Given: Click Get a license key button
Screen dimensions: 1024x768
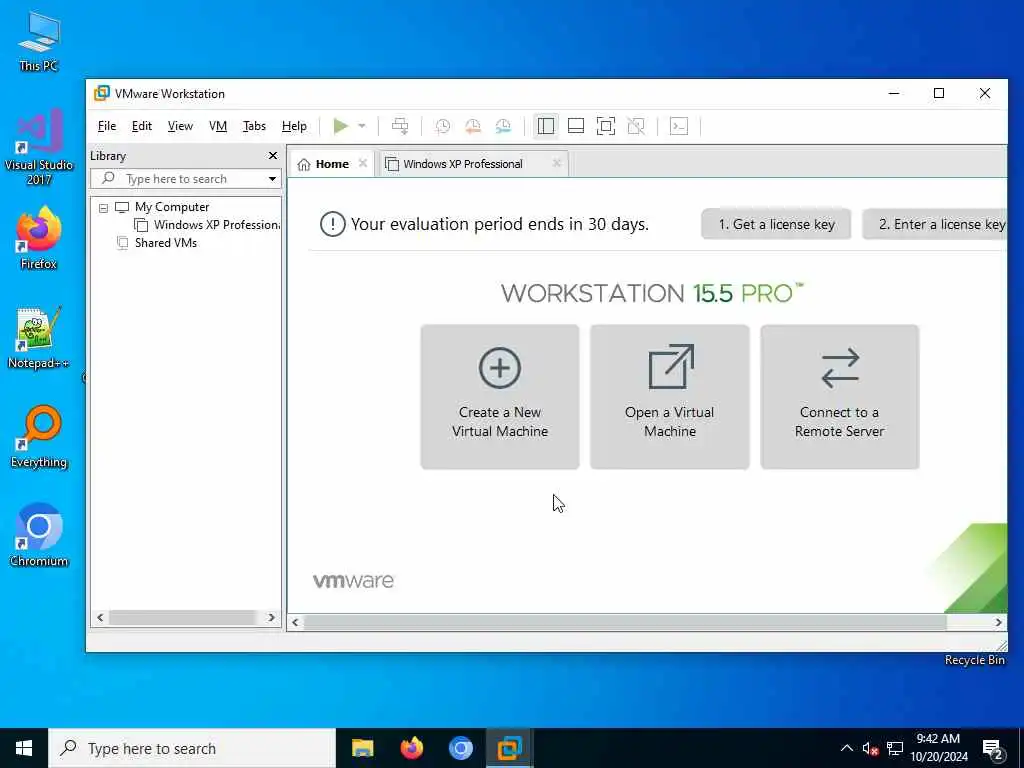Looking at the screenshot, I should (776, 224).
